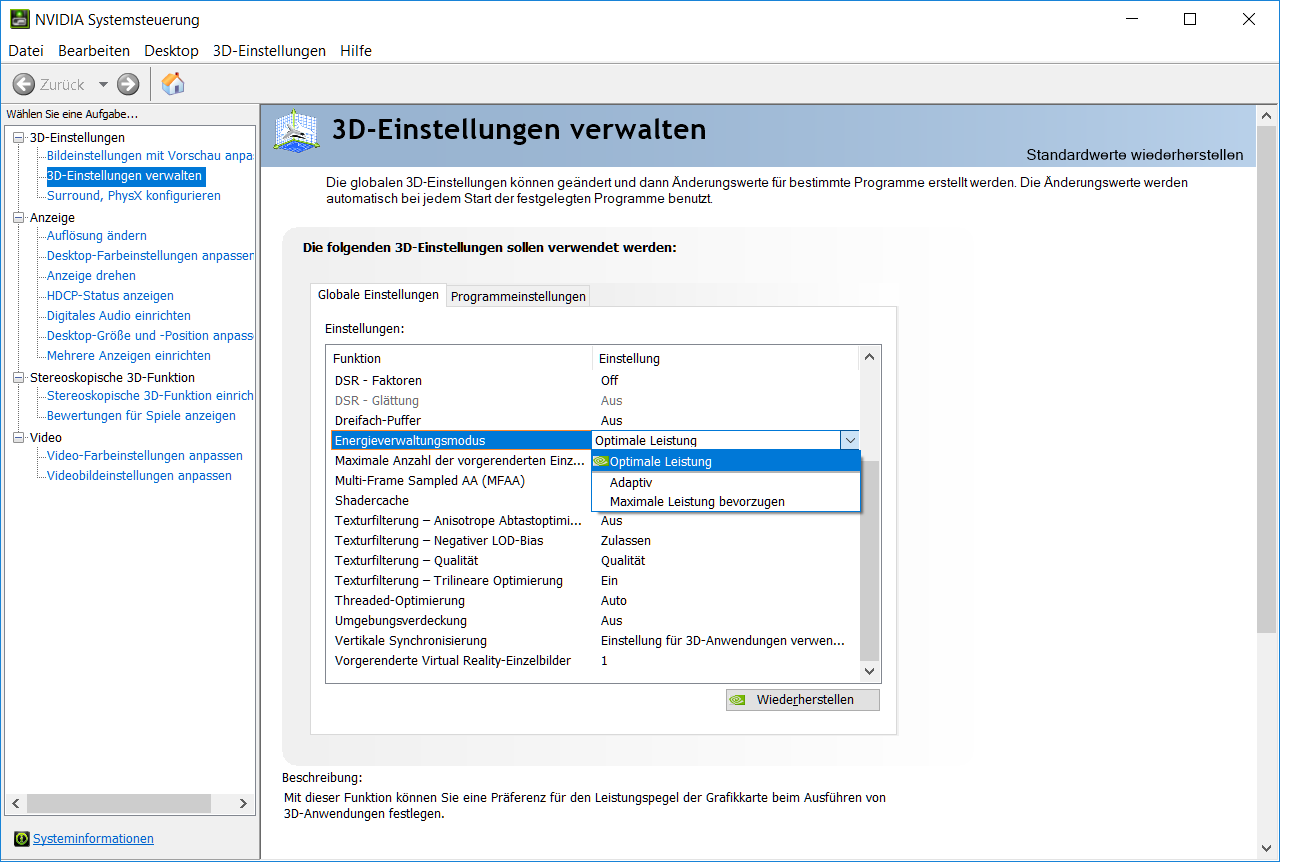Click task pane horizontal scroll-right arrow
Screen dimensions: 1291x864
[244, 803]
